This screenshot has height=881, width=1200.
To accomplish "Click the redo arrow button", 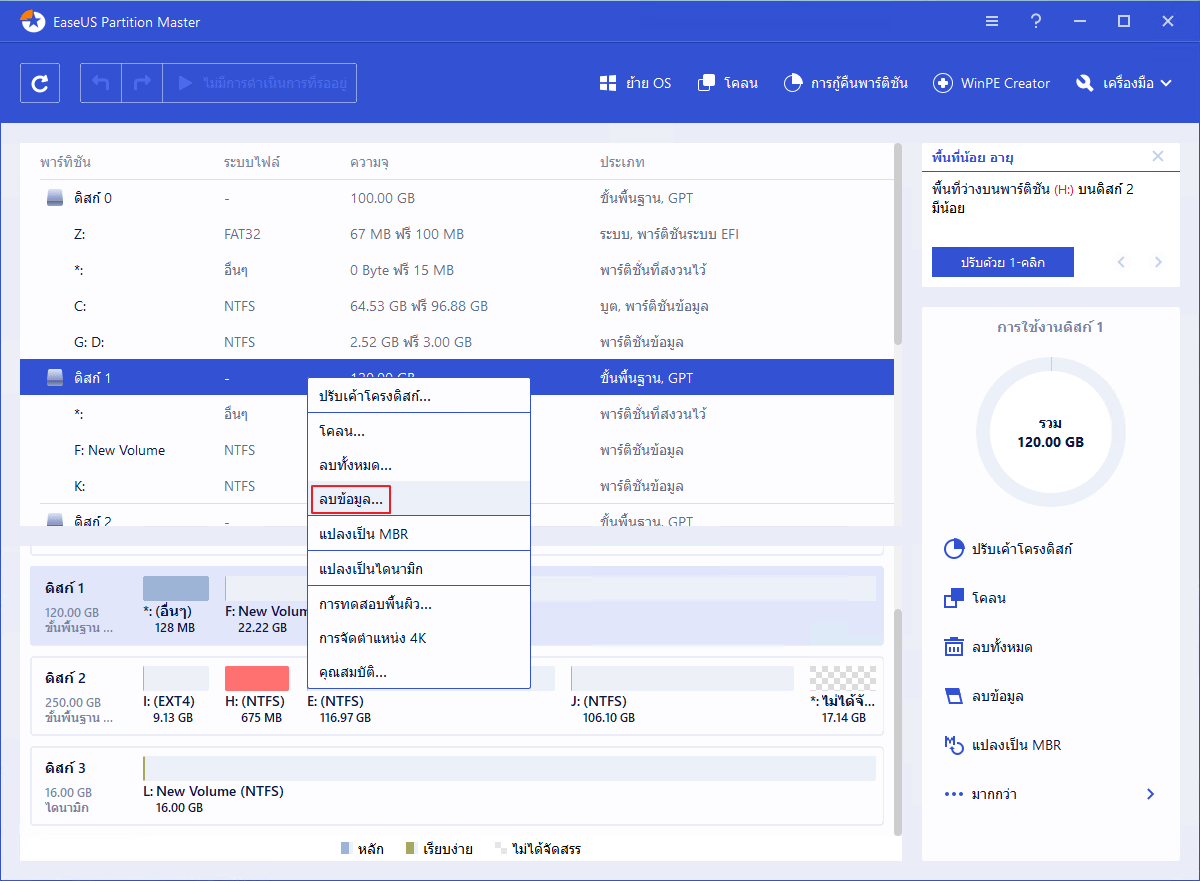I will coord(142,83).
